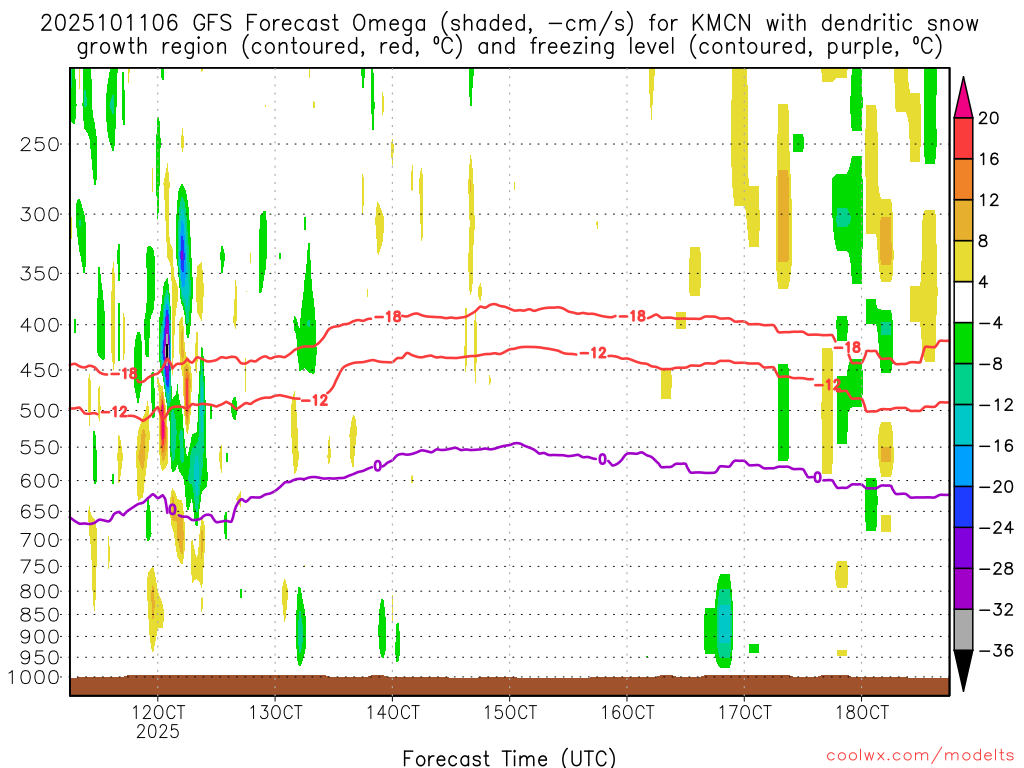Click the orange 12-16 colorbar segment
1024x768 pixels.
click(963, 179)
